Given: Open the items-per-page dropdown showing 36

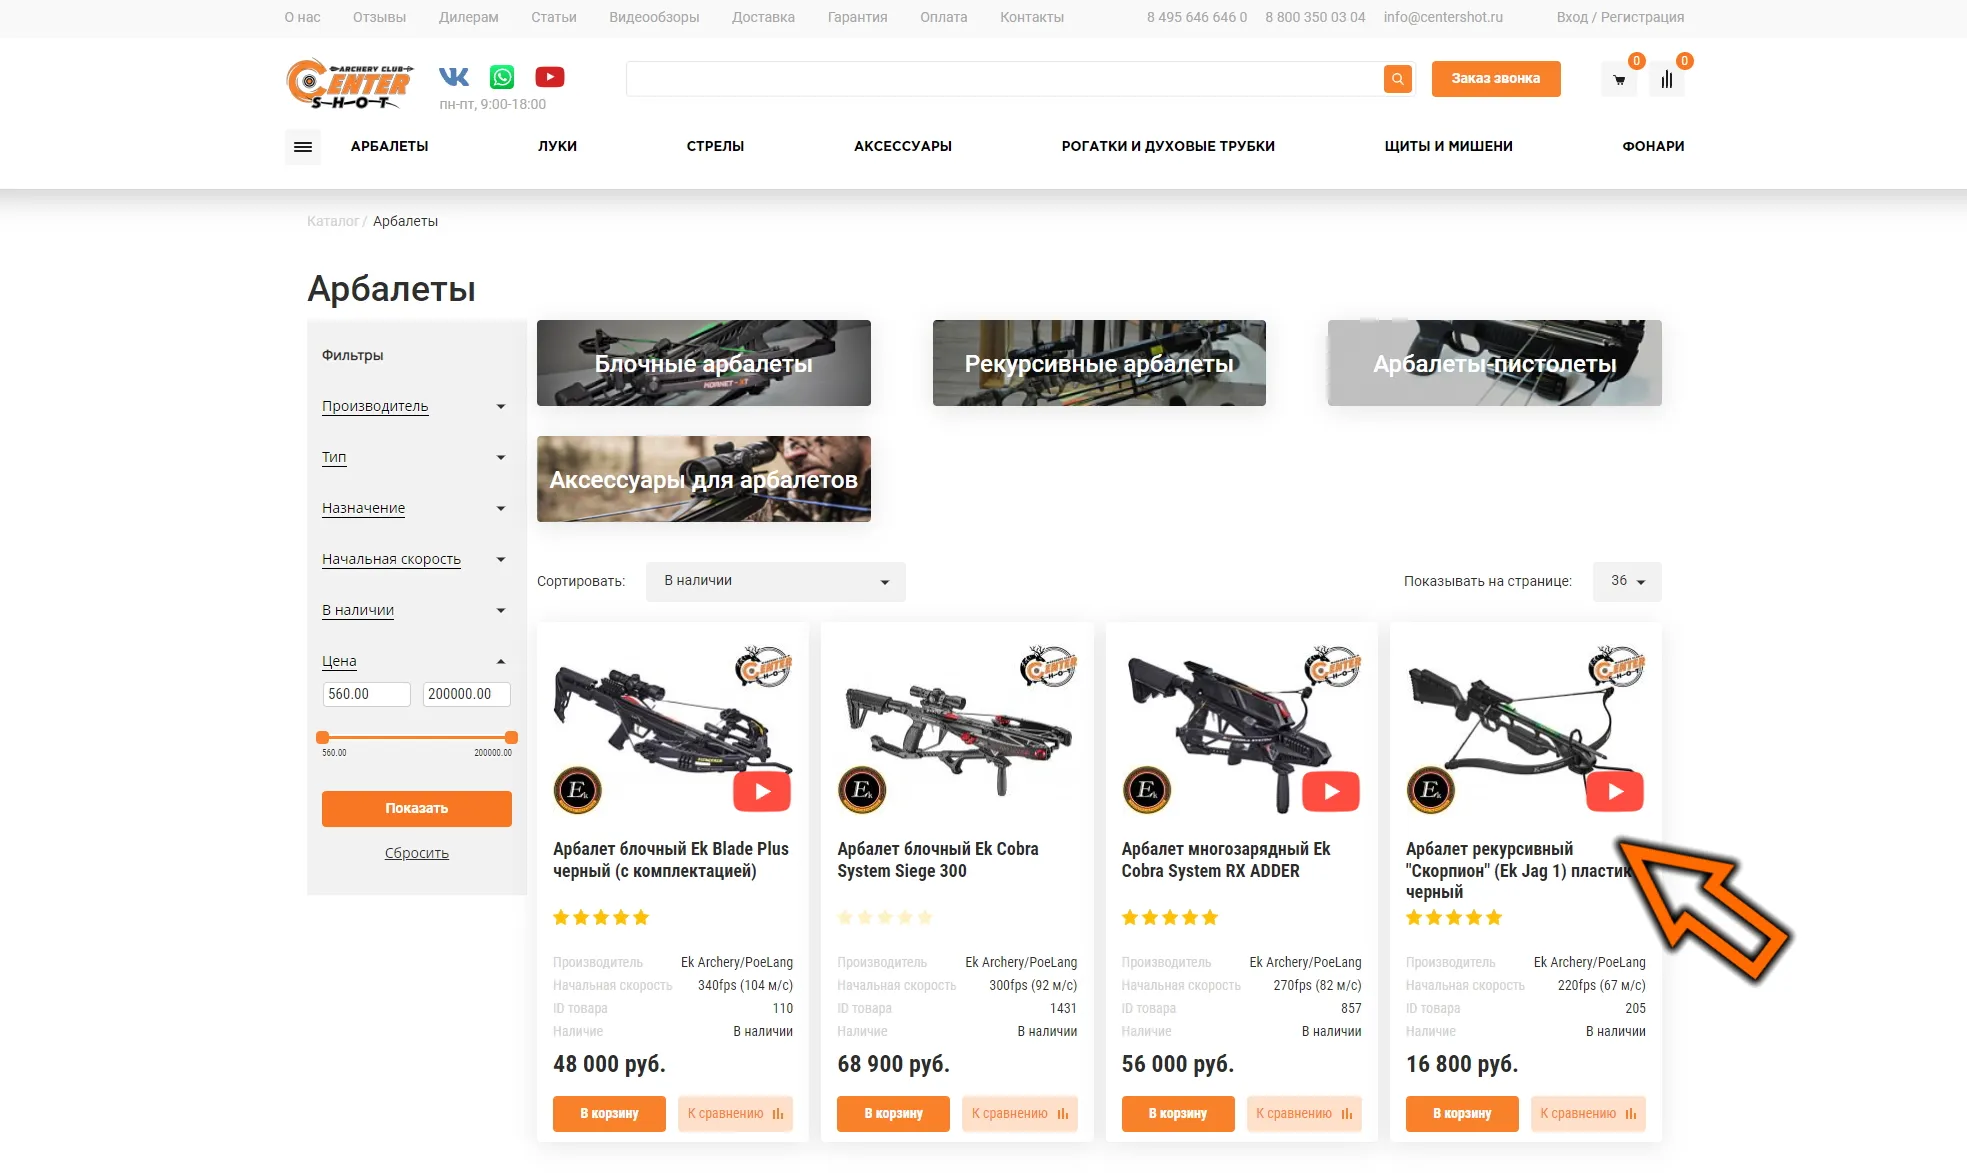Looking at the screenshot, I should coord(1627,582).
